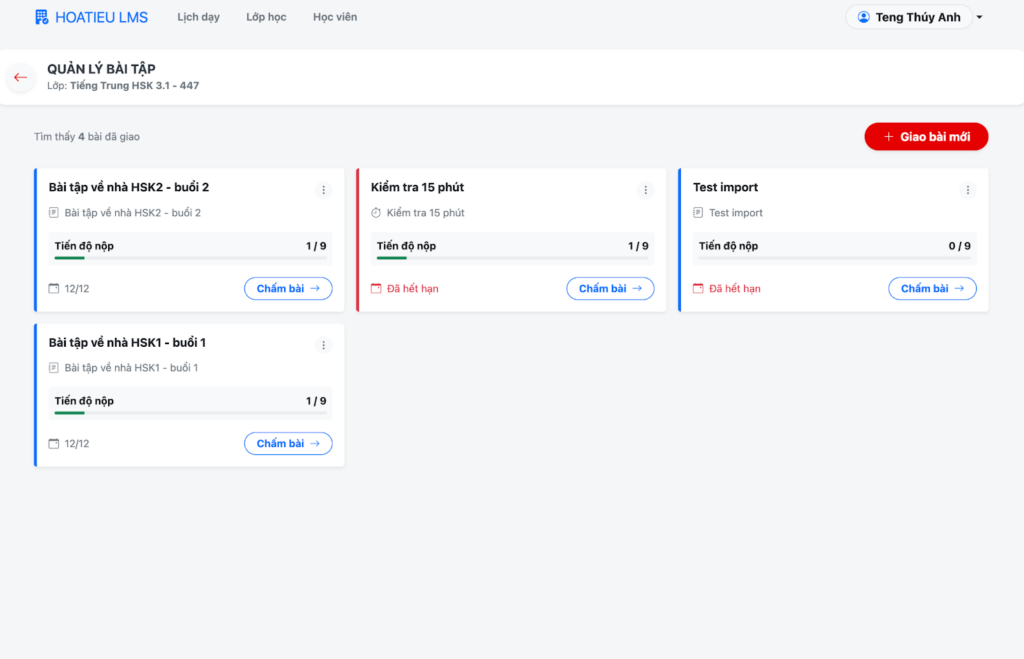
Task: Click the Giao bài mới button
Action: tap(926, 137)
